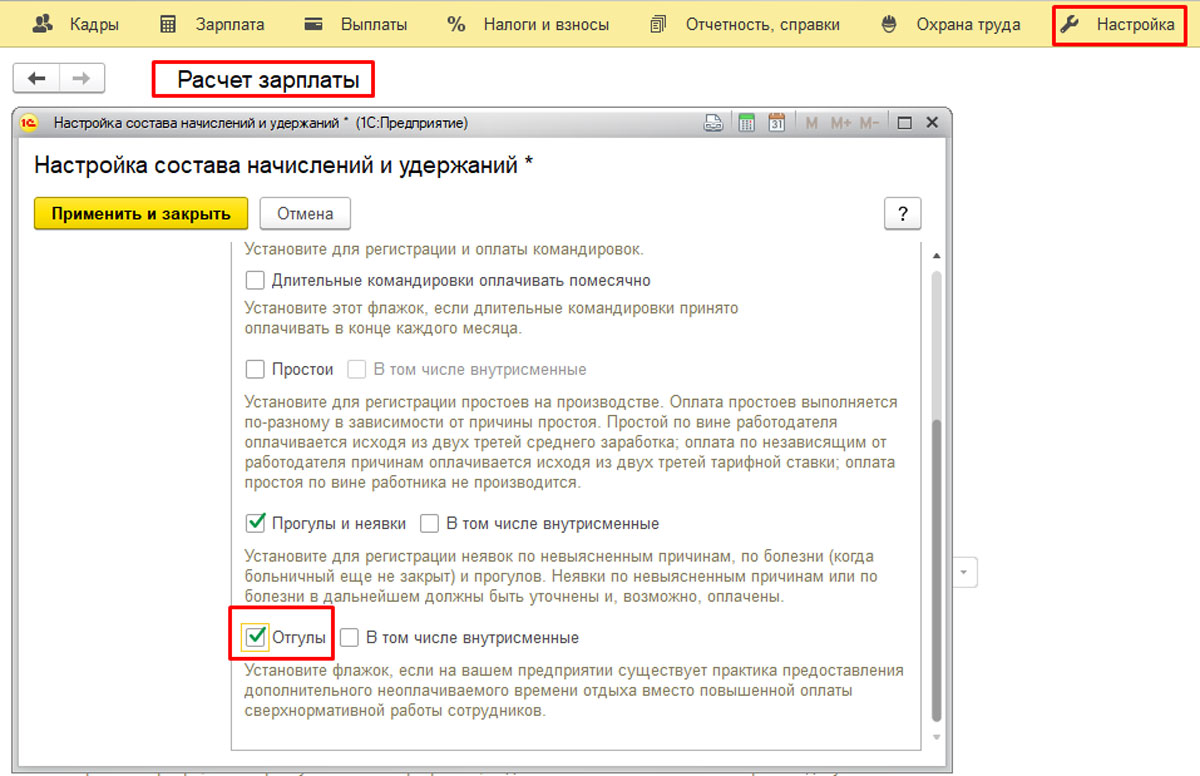This screenshot has height=776, width=1200.
Task: Open the calculator icon in title bar
Action: point(746,123)
